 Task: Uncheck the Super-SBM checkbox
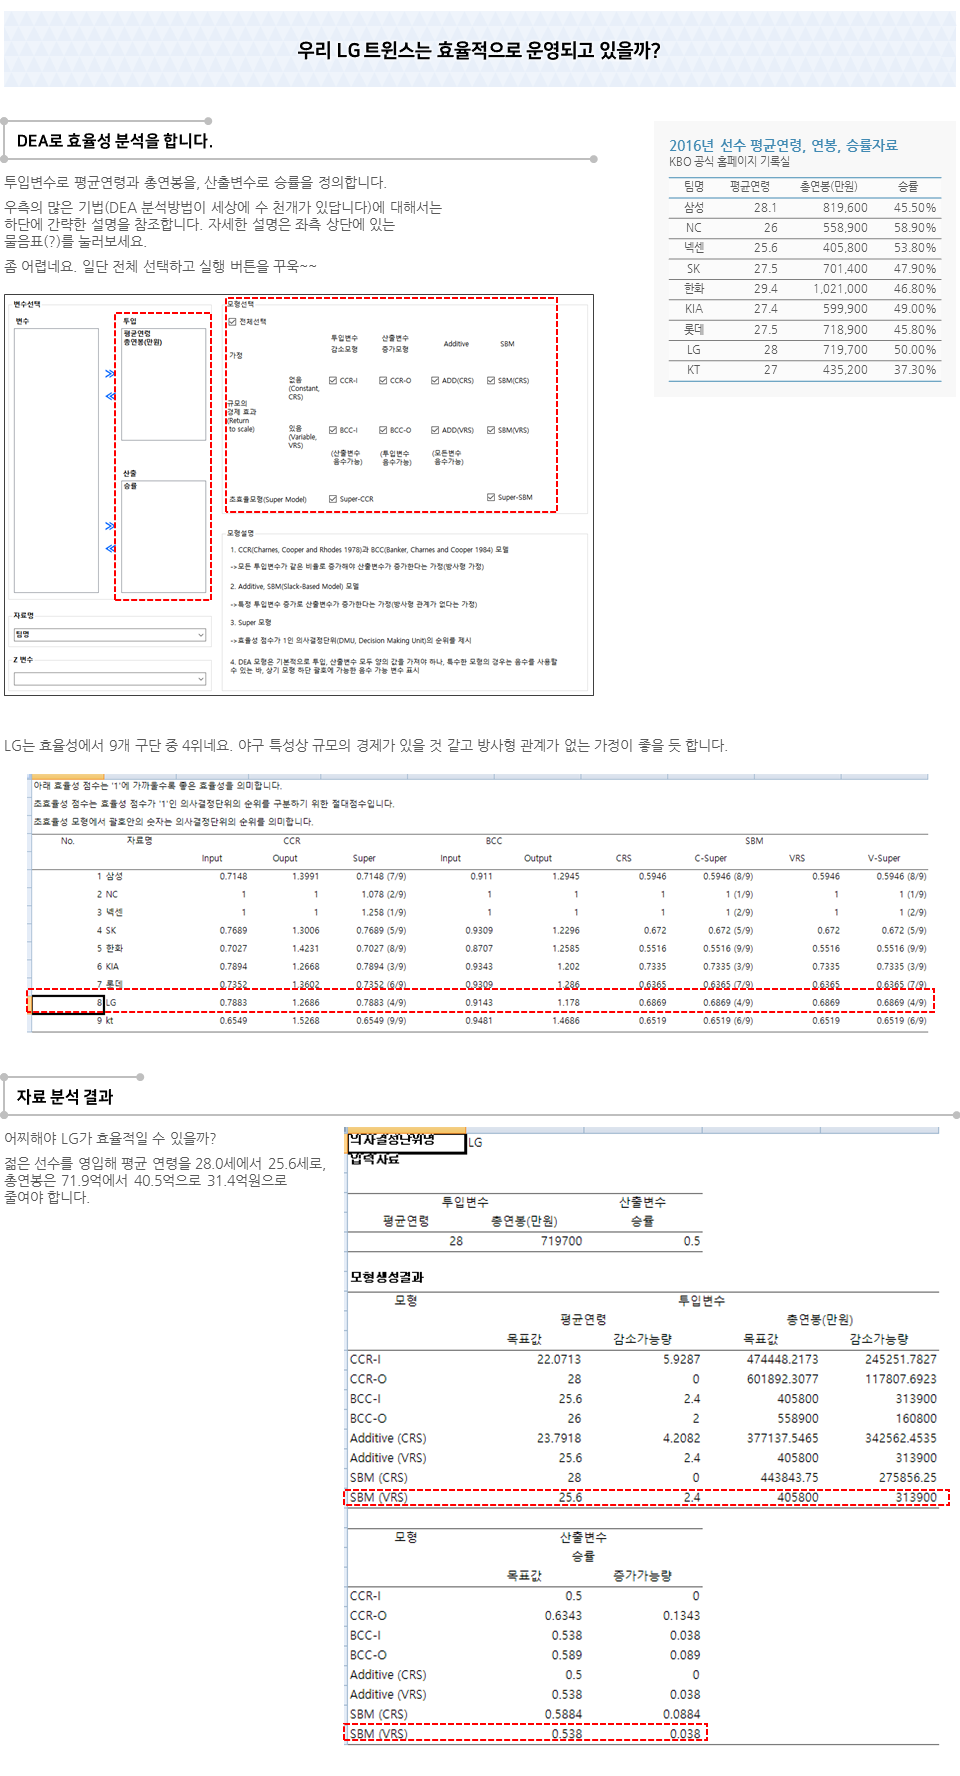[491, 497]
